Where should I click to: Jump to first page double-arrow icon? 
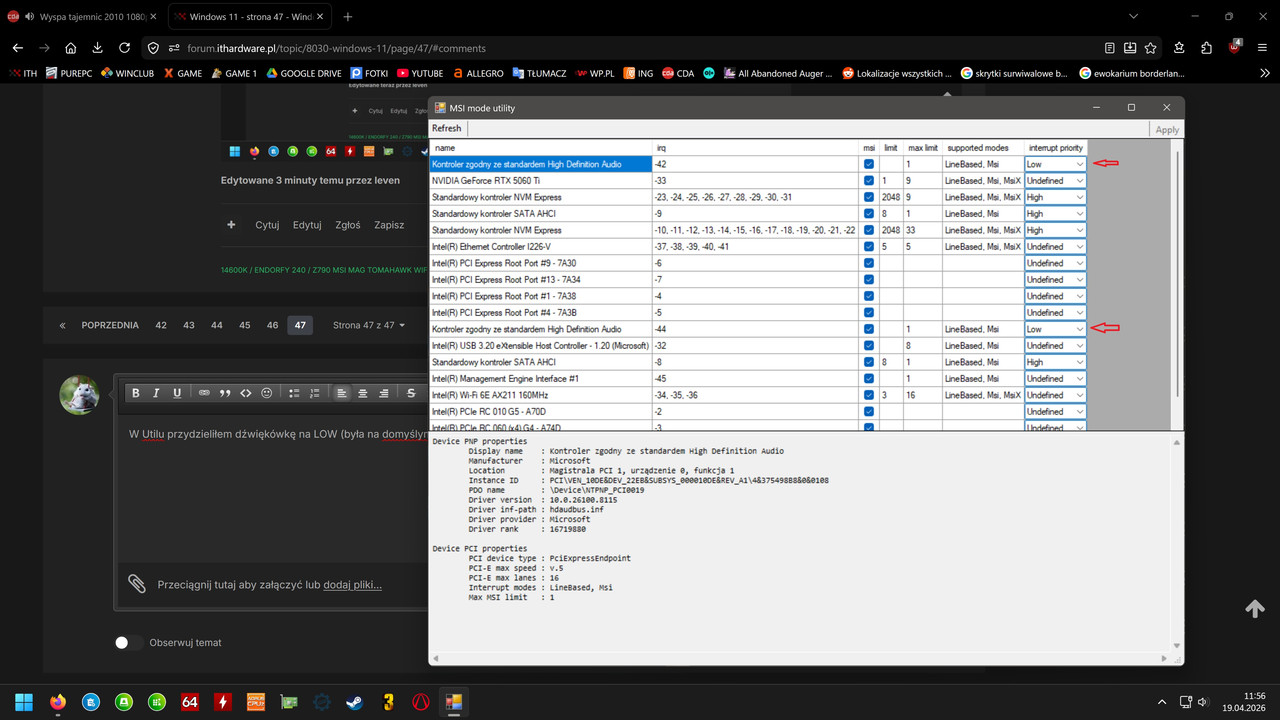pyautogui.click(x=62, y=325)
